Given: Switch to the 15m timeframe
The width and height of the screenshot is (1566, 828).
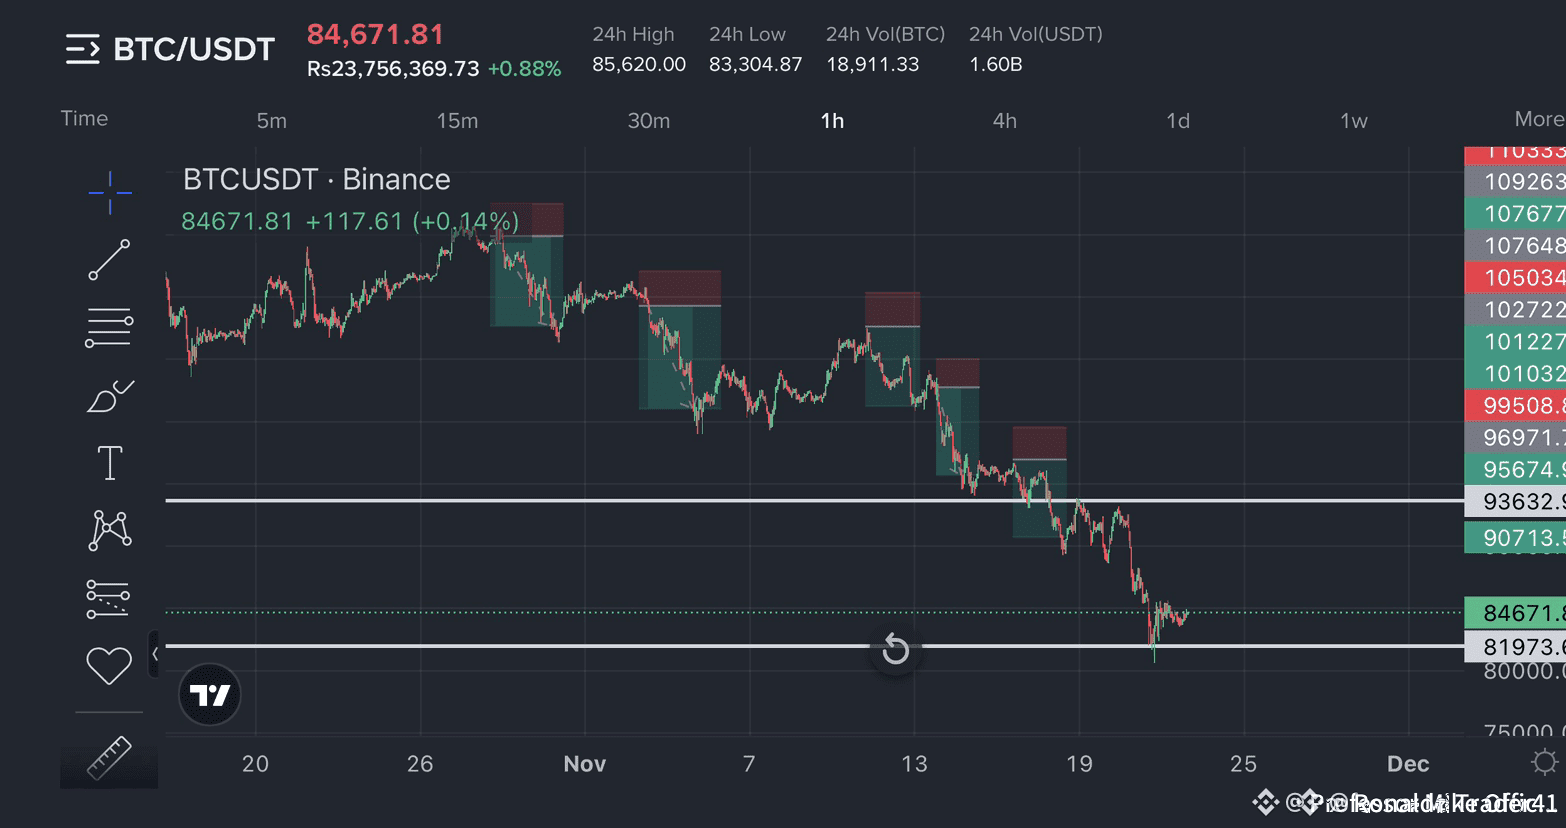Looking at the screenshot, I should (457, 121).
